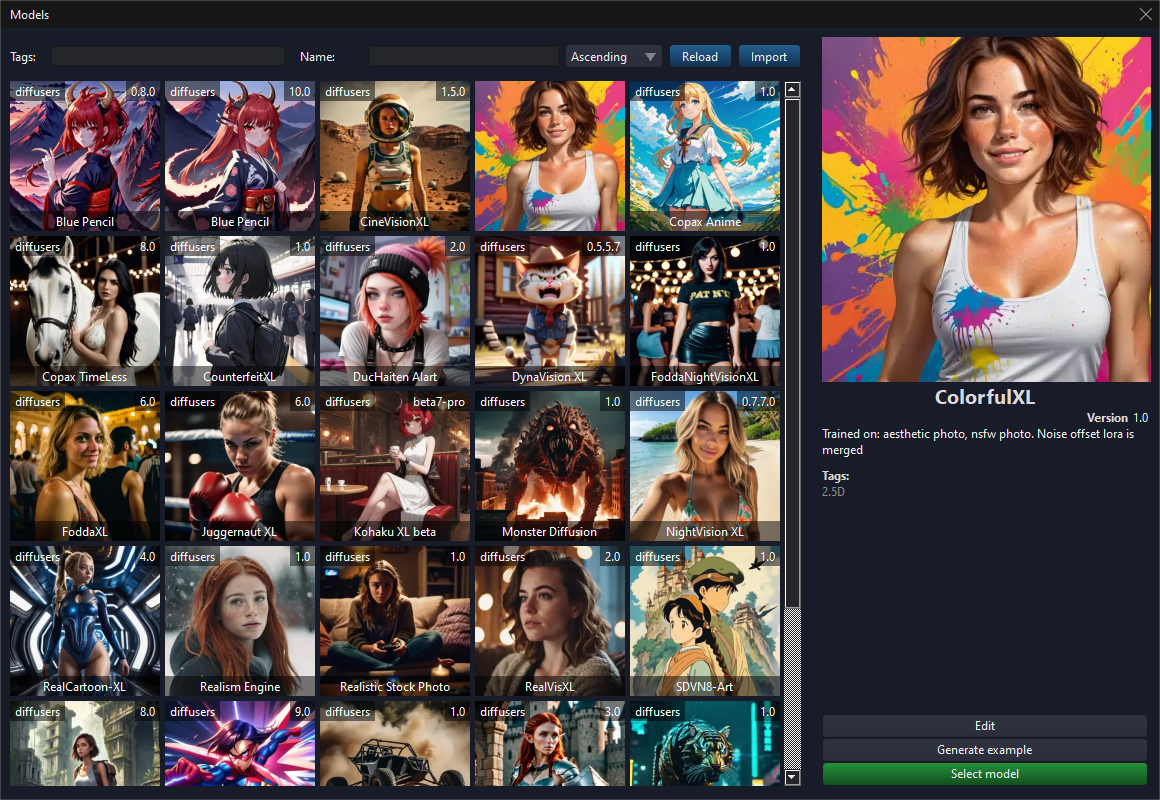Click the green Select model button
Screen dimensions: 1160x800
tap(985, 773)
